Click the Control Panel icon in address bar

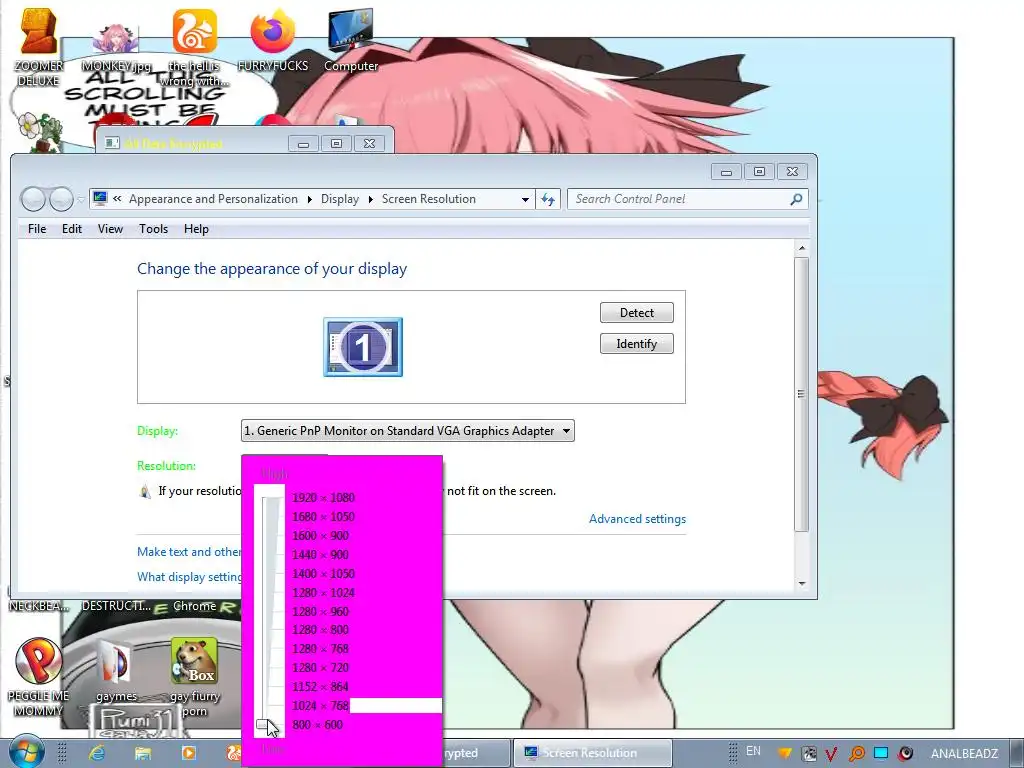click(100, 199)
